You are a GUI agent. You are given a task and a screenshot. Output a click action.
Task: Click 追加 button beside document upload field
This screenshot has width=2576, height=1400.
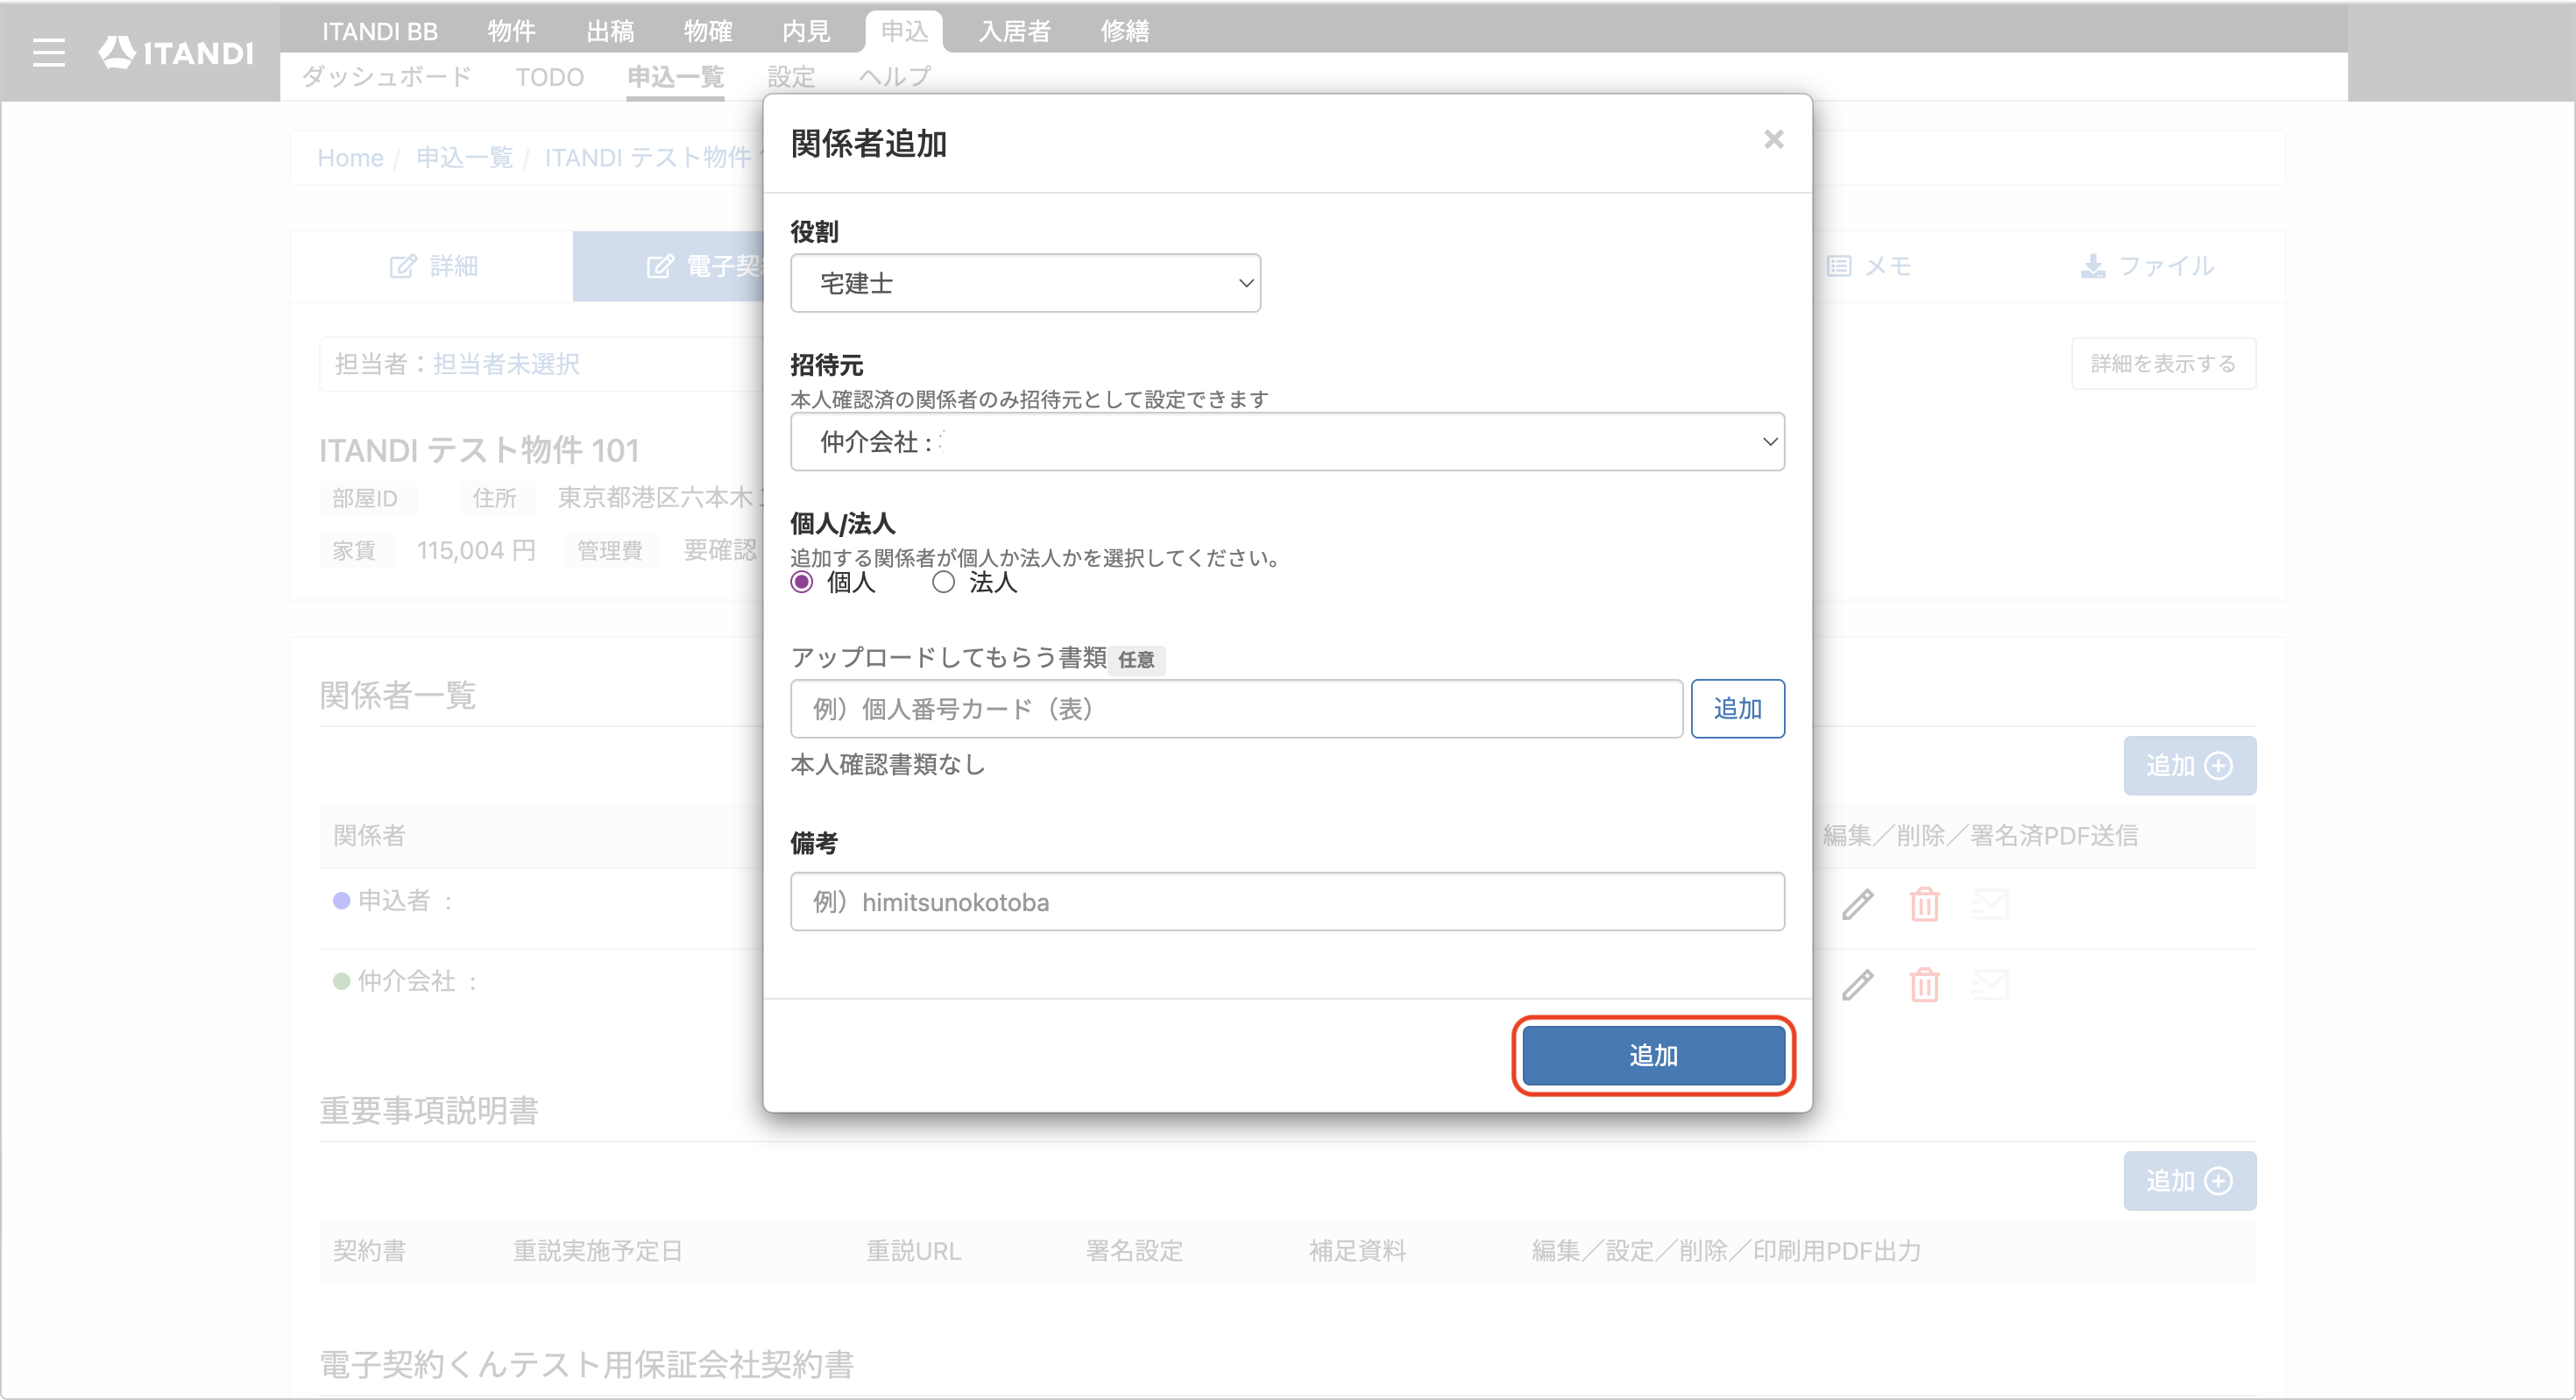click(1737, 709)
